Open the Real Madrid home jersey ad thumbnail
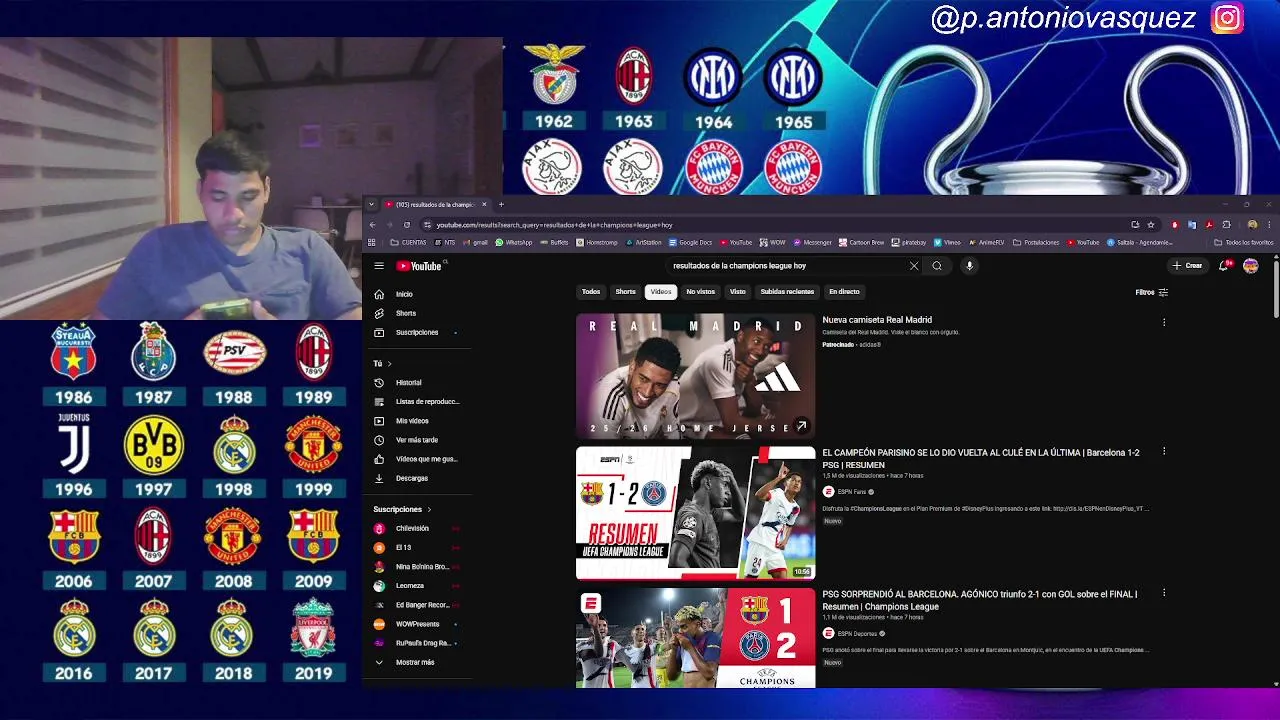 695,376
